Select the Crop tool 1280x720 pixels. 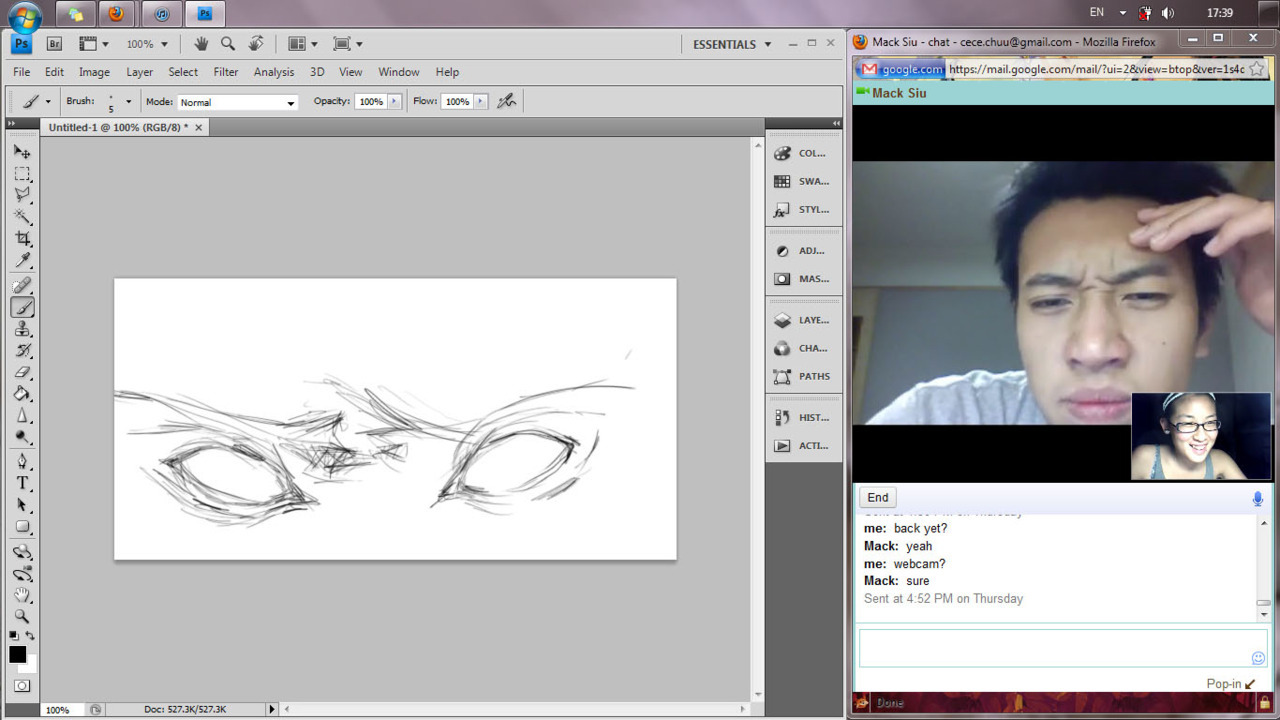(22, 239)
